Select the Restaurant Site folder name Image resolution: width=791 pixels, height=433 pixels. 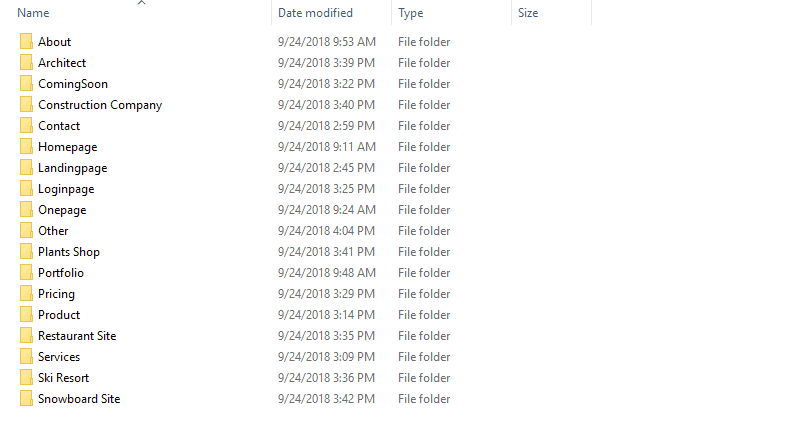click(77, 336)
